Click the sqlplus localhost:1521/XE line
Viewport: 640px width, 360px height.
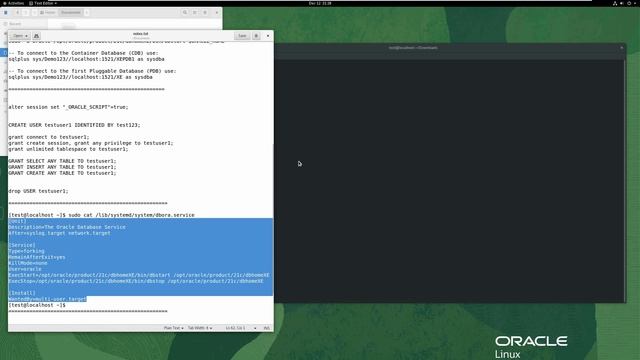(80, 77)
